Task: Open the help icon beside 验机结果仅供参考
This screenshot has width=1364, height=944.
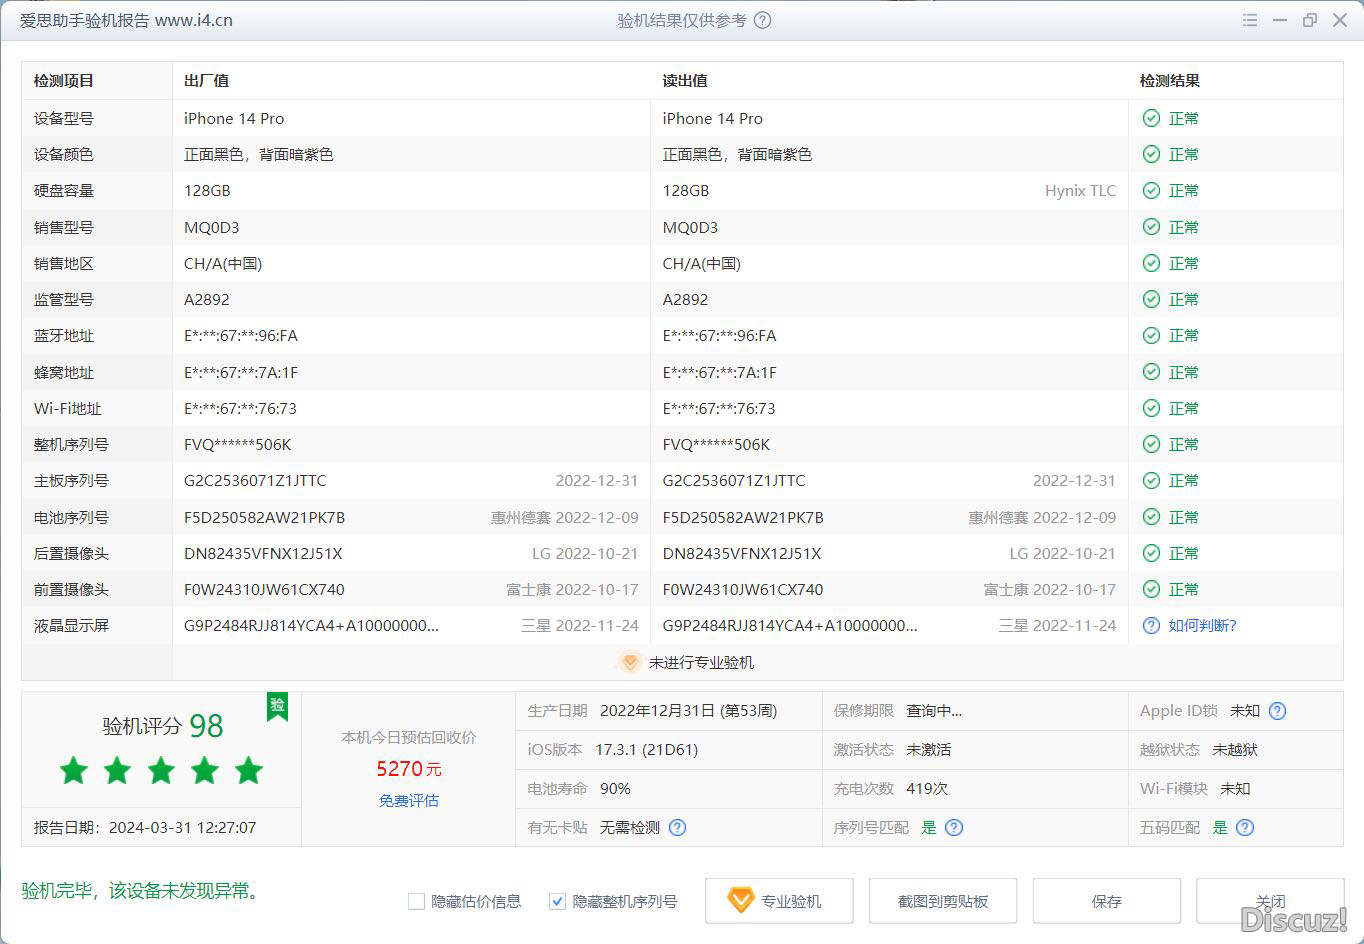Action: (762, 20)
